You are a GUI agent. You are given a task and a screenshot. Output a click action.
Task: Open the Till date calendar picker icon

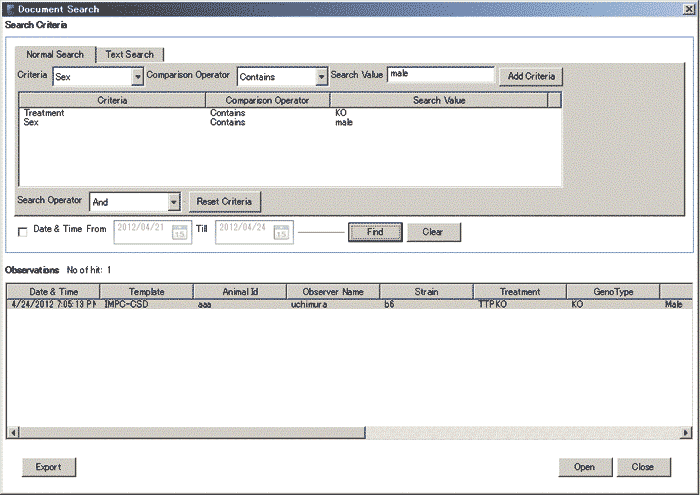point(281,233)
